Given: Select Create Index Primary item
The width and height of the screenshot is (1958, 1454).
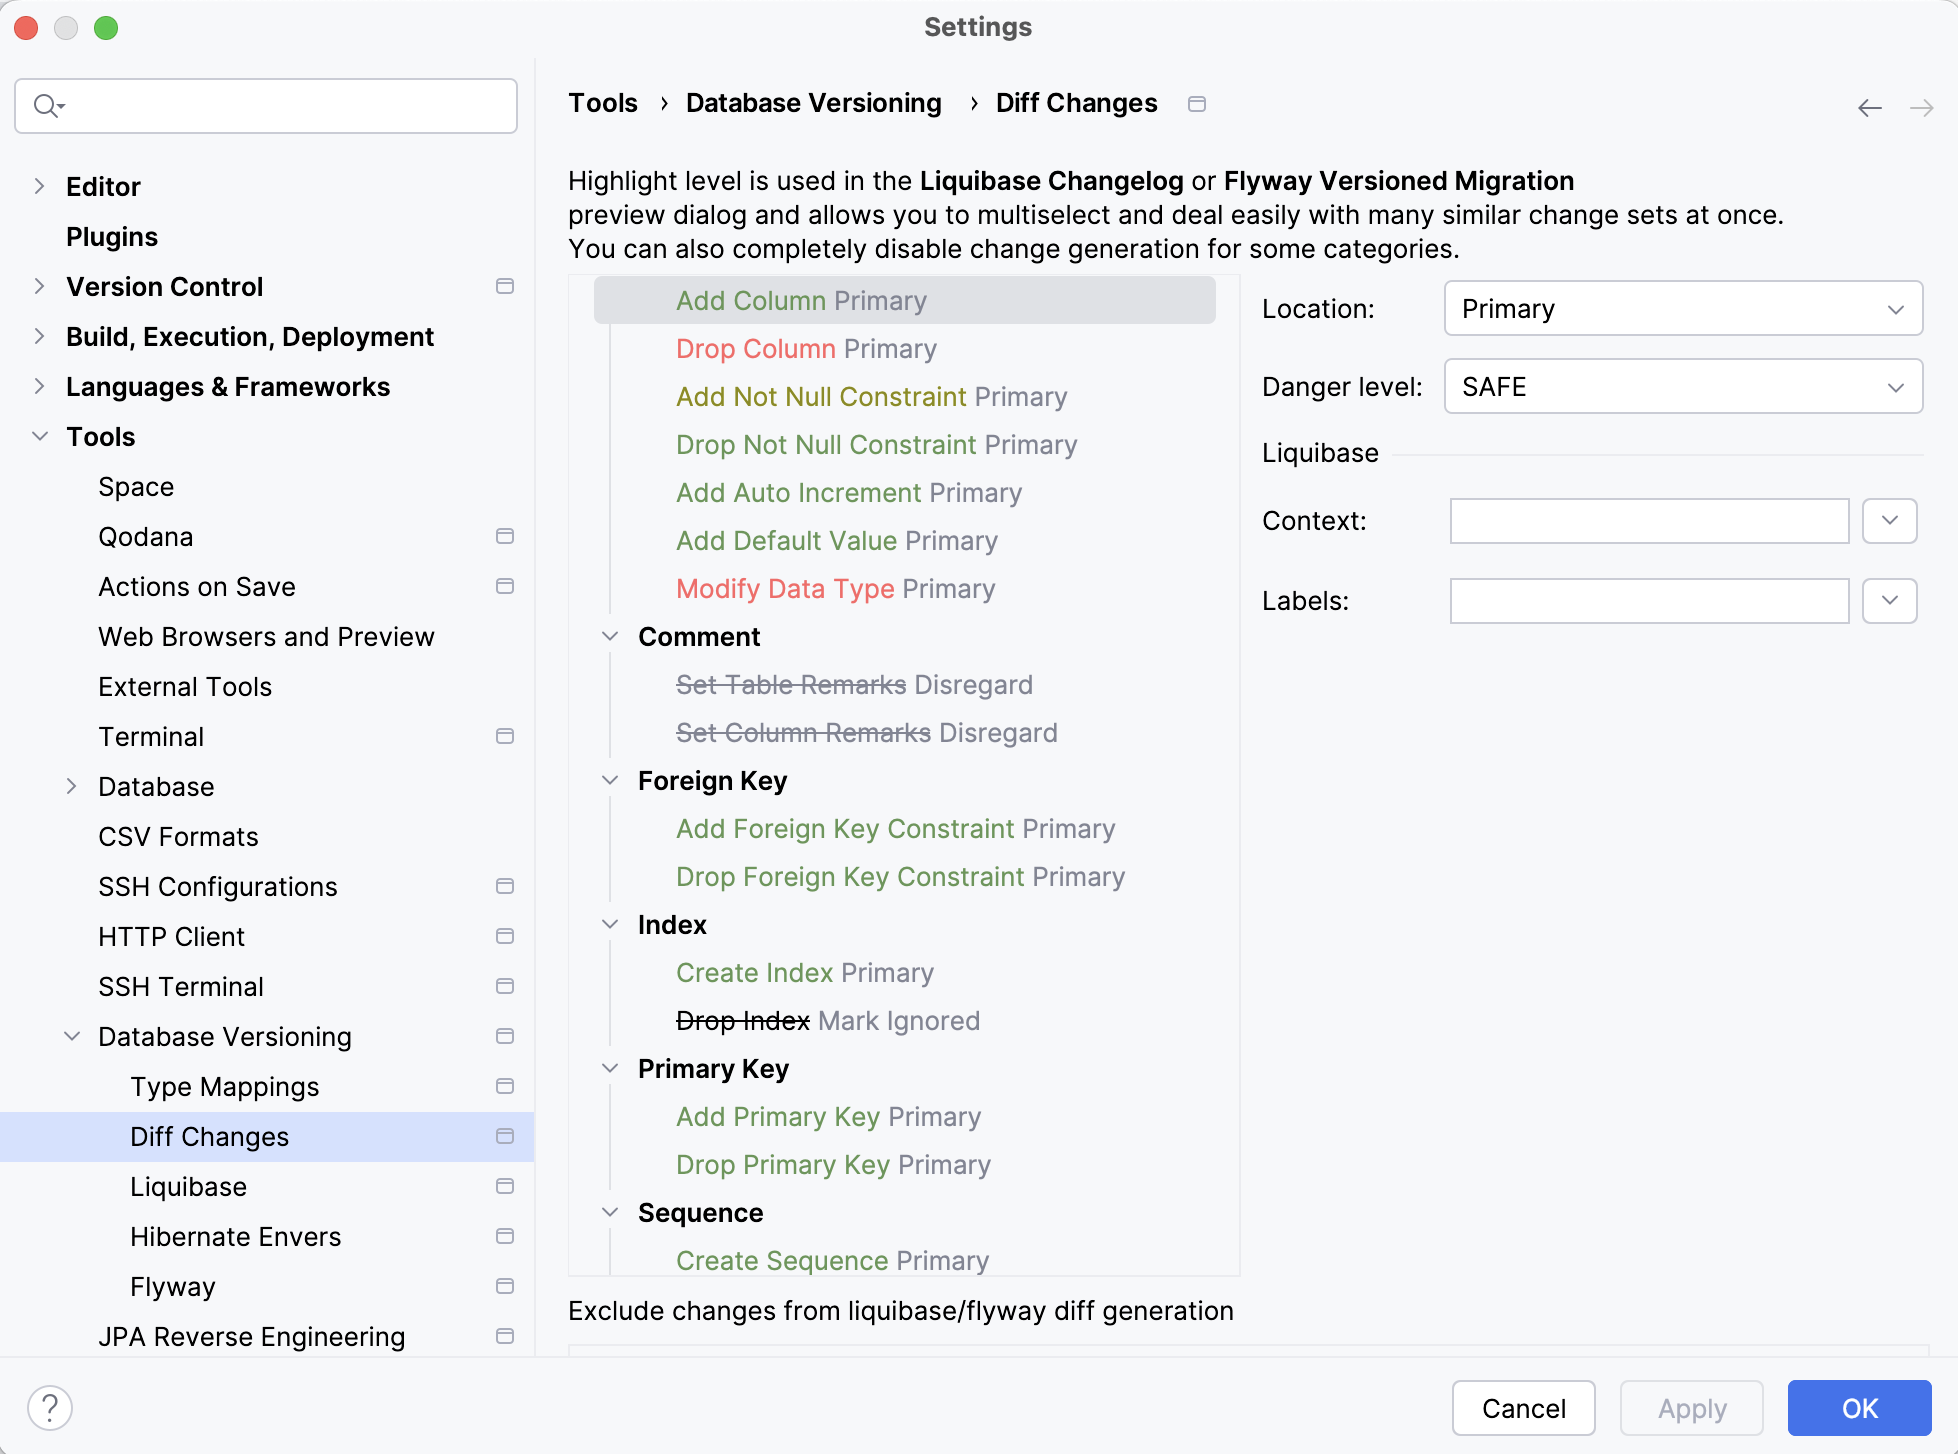Looking at the screenshot, I should (806, 973).
